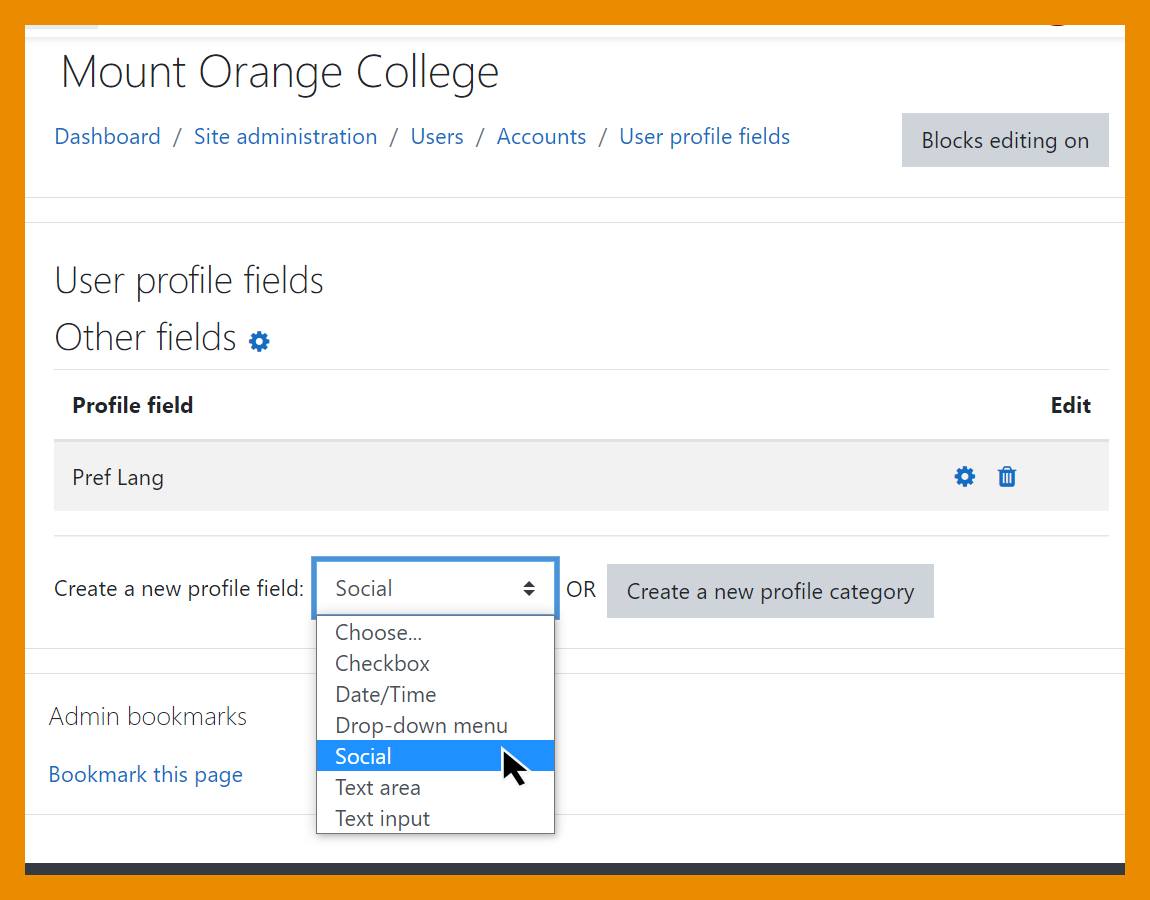Screen dimensions: 1150x900
Task: Click the Pref Lang row name
Action: coord(118,477)
